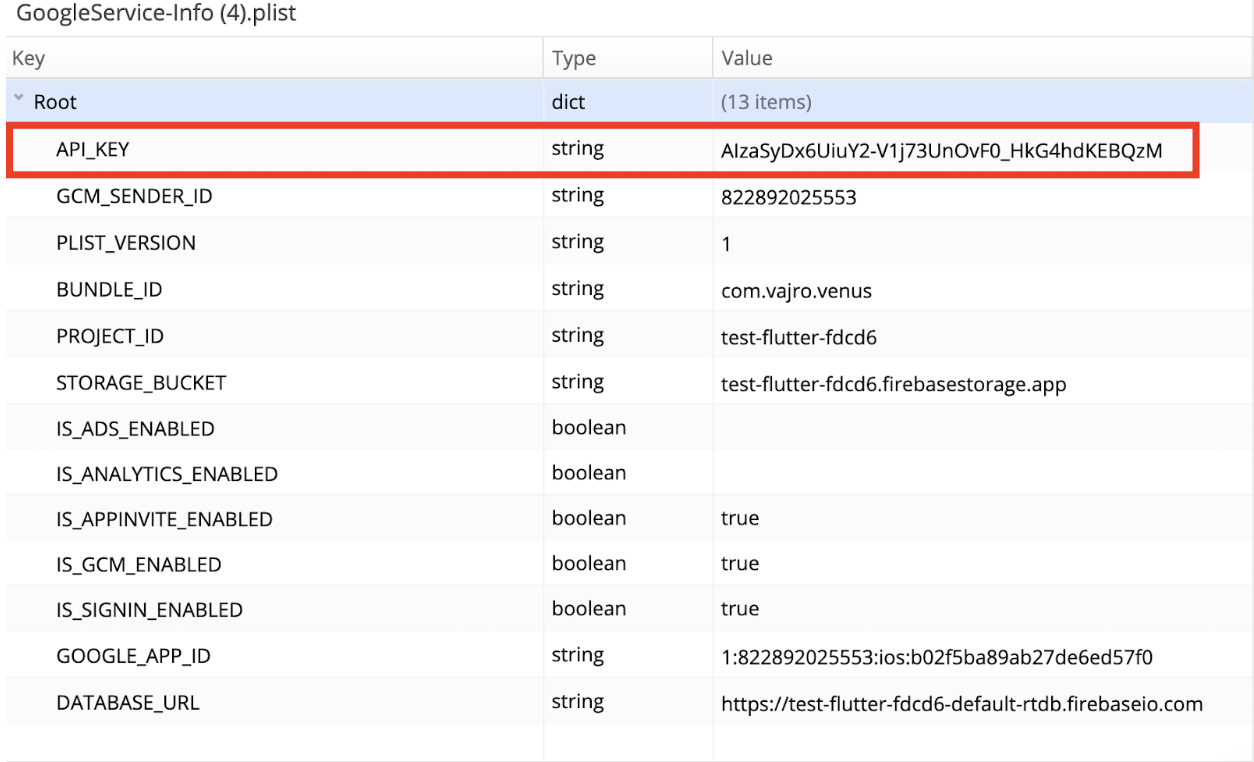Select the PLIST_VERSION key
Screen dimensions: 1254x762
tap(126, 243)
